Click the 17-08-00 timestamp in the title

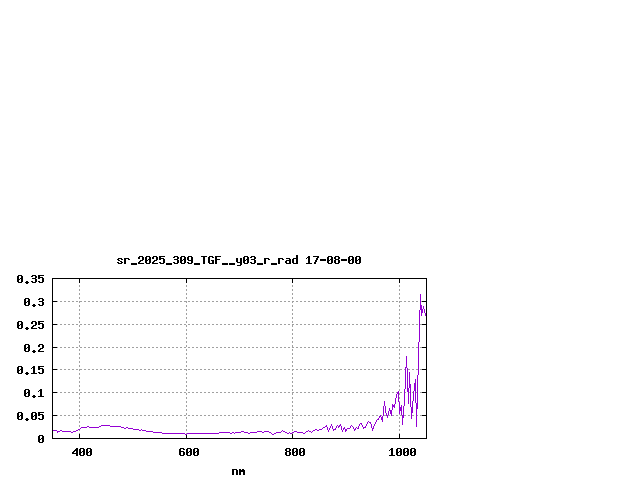click(x=333, y=260)
